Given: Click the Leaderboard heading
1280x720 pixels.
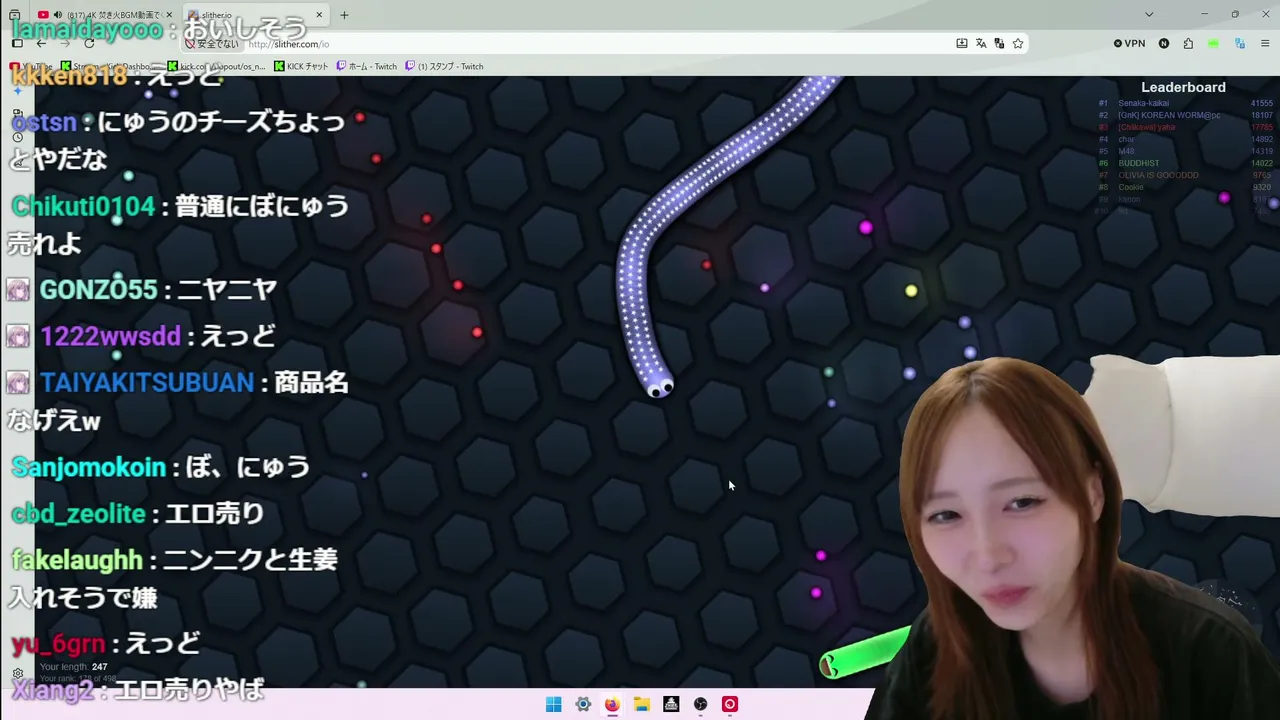Looking at the screenshot, I should tap(1183, 87).
